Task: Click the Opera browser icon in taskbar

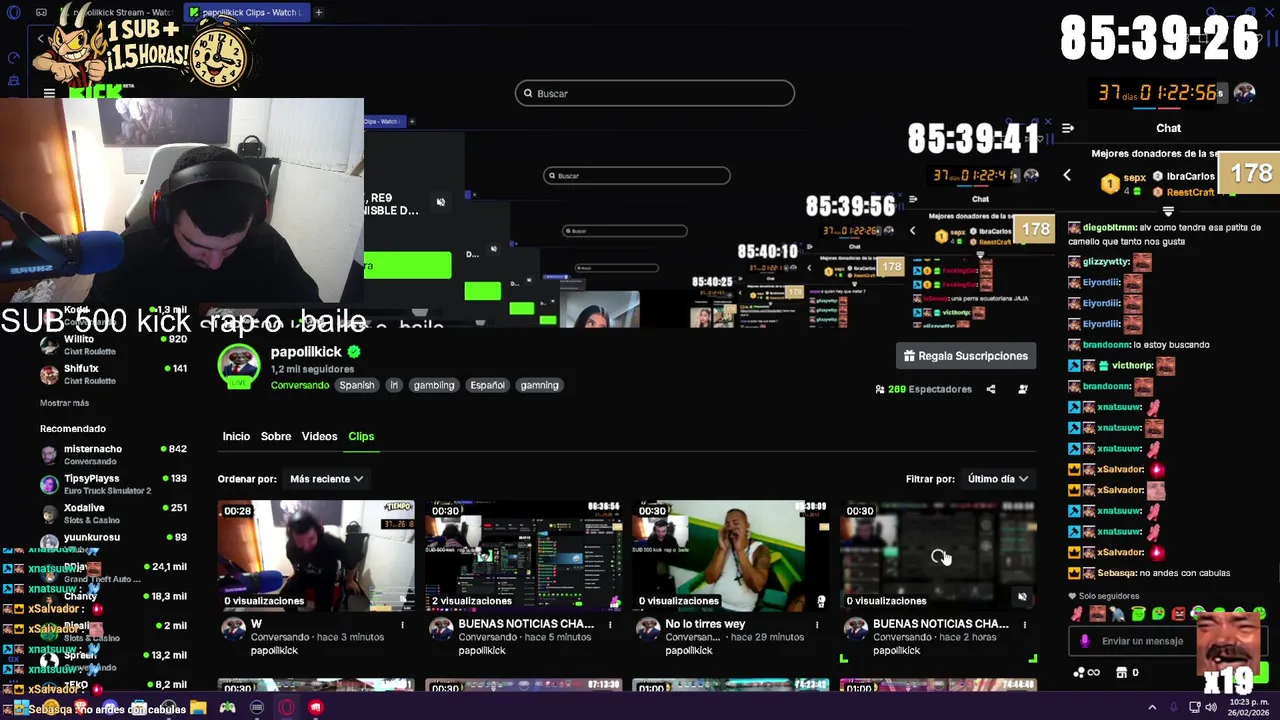Action: point(287,708)
